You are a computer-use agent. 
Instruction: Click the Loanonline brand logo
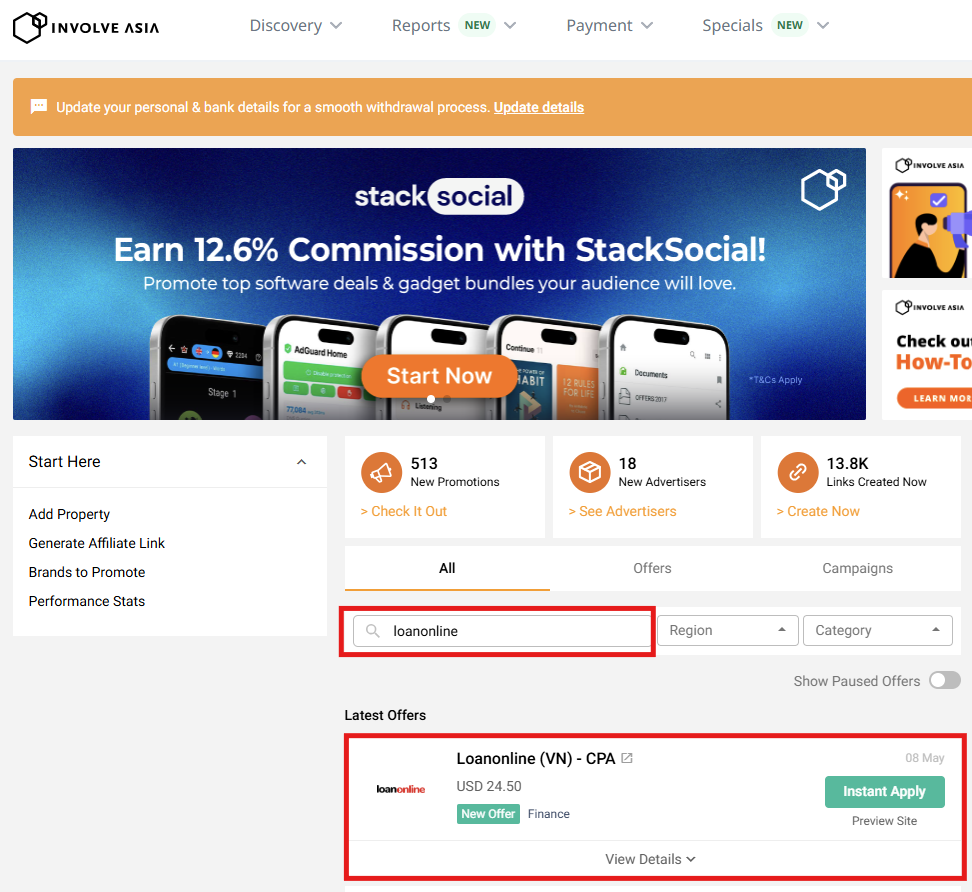tap(400, 789)
